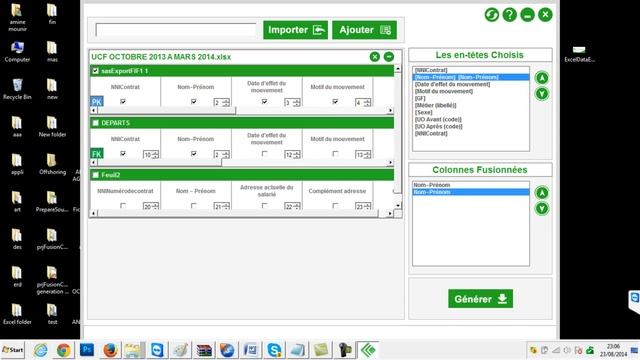This screenshot has height=360, width=640.
Task: Open the Computer desktop icon
Action: [17, 51]
